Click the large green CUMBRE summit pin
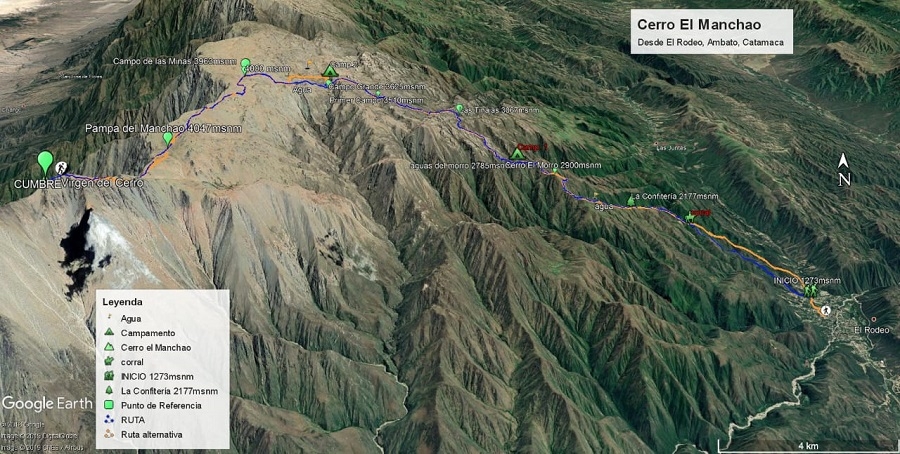The width and height of the screenshot is (900, 454). pyautogui.click(x=45, y=162)
